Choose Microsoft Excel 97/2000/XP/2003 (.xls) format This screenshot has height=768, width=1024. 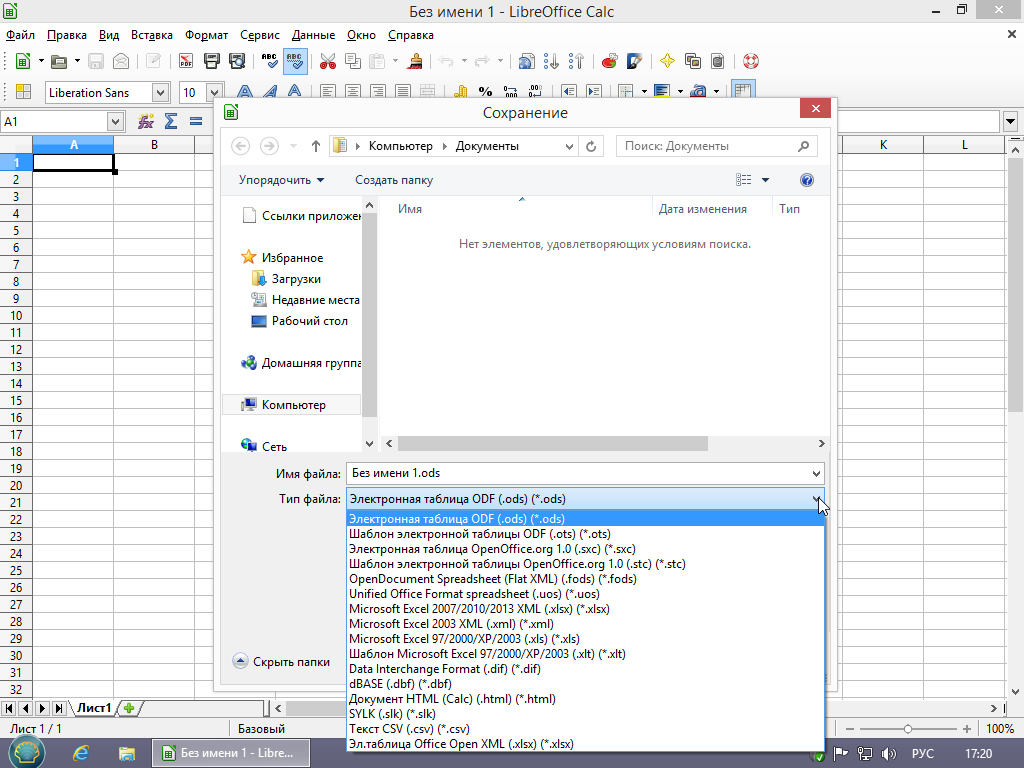click(585, 639)
